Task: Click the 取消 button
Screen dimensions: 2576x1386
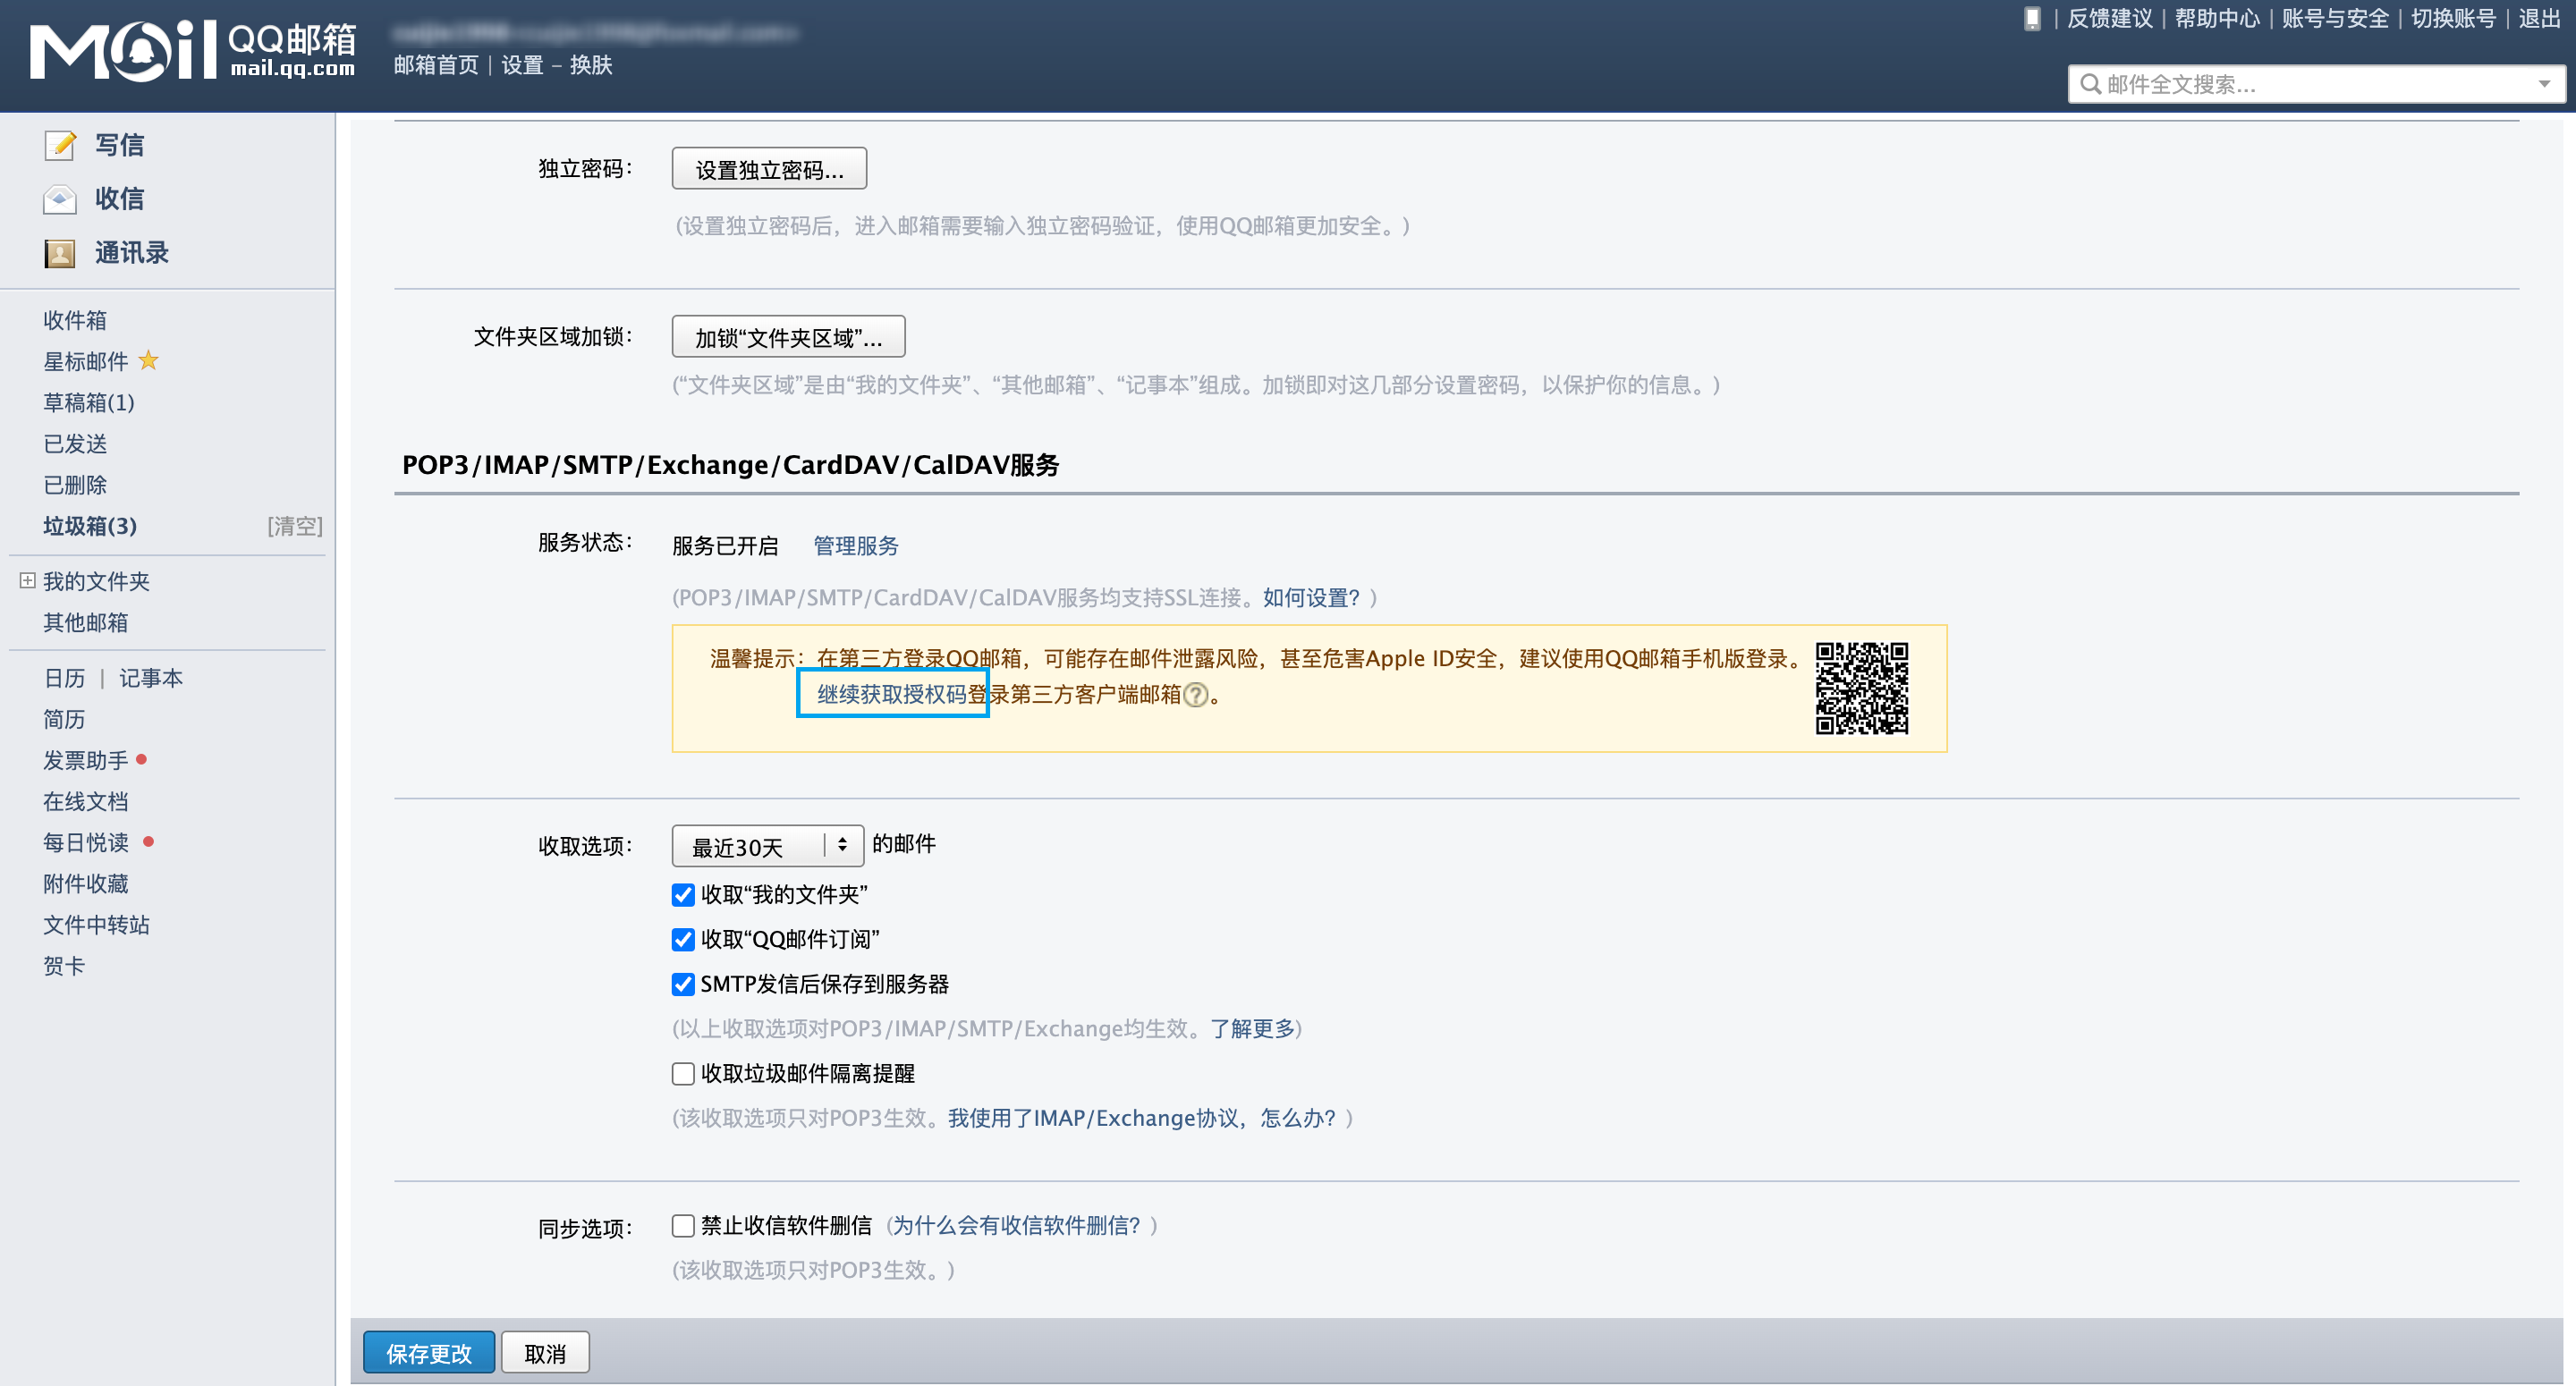Action: coord(545,1353)
